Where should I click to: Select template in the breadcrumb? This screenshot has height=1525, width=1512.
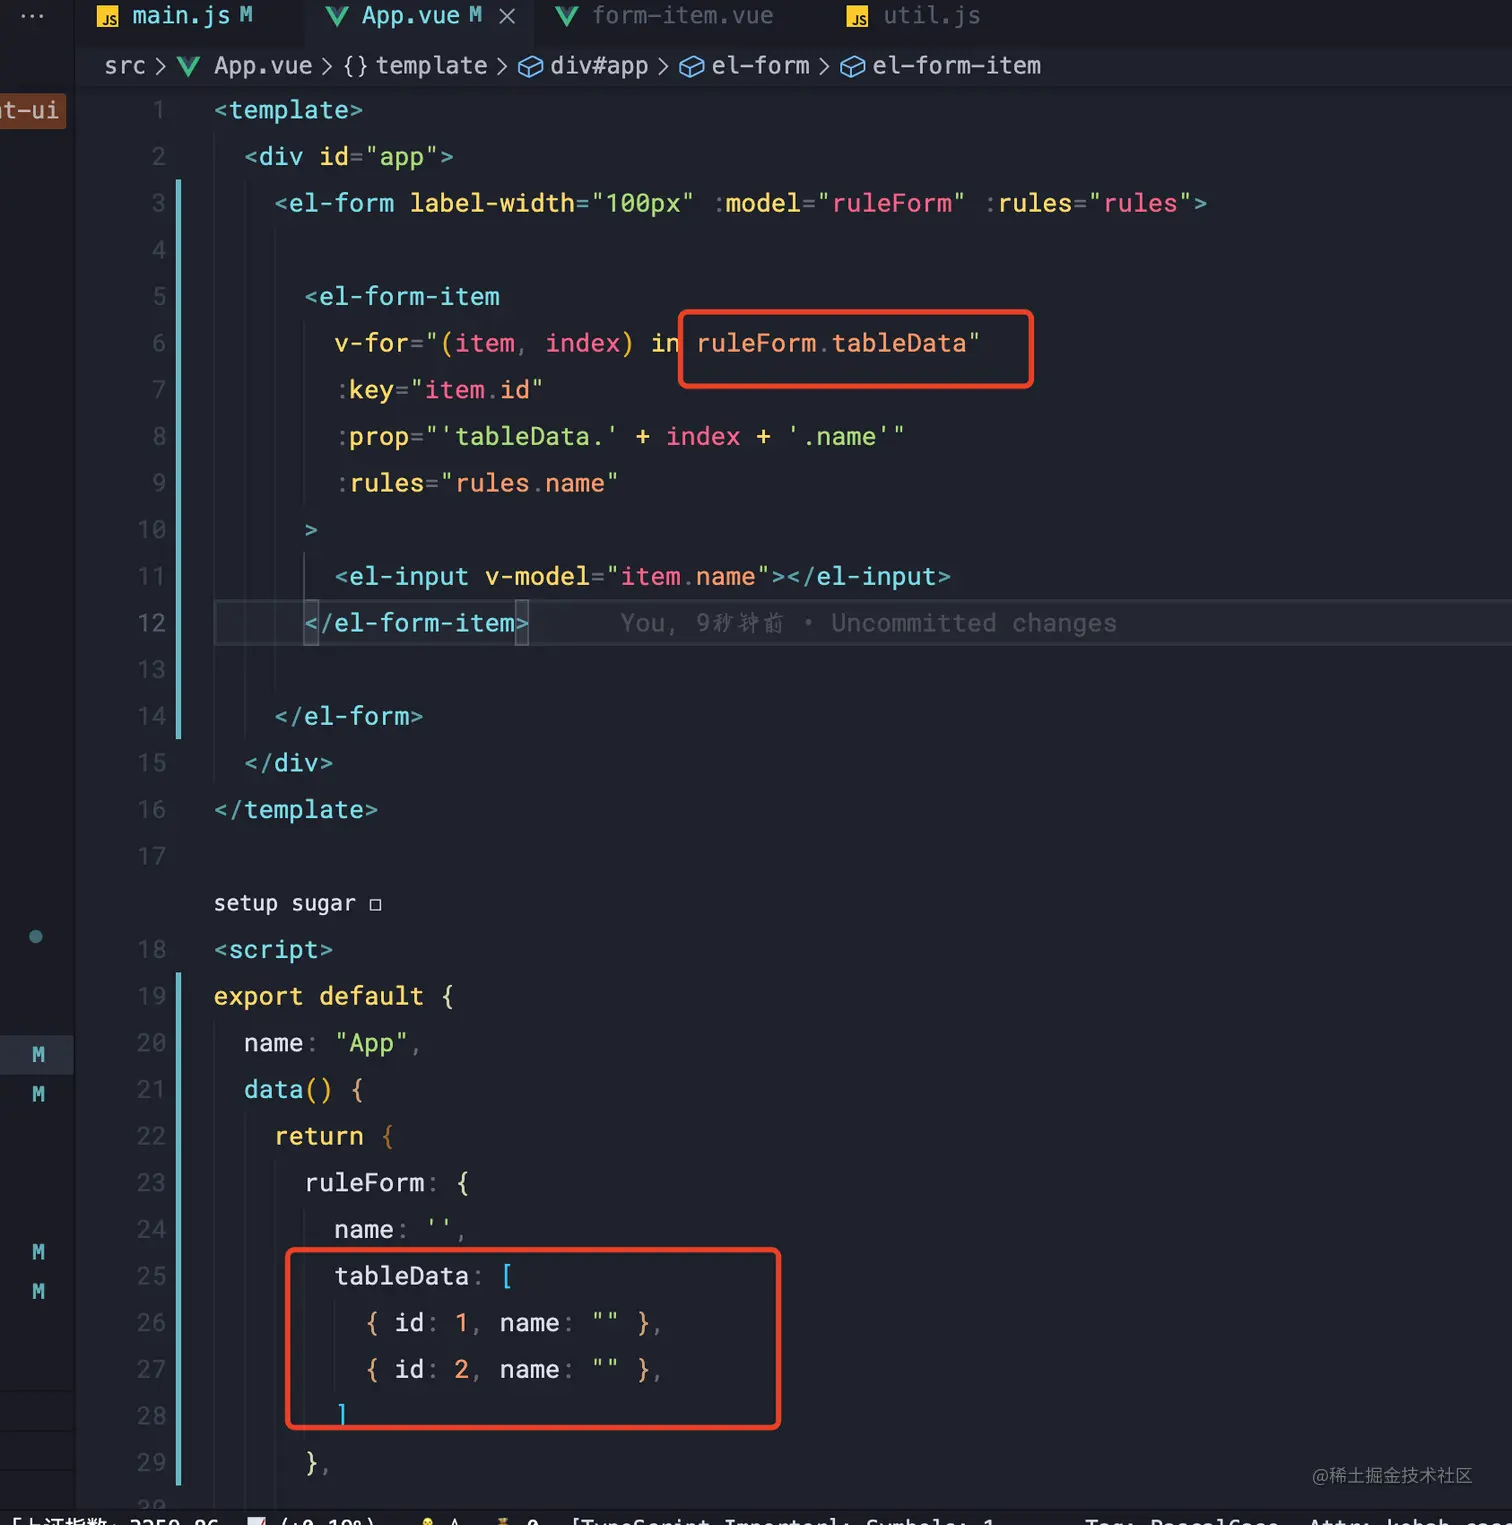431,66
